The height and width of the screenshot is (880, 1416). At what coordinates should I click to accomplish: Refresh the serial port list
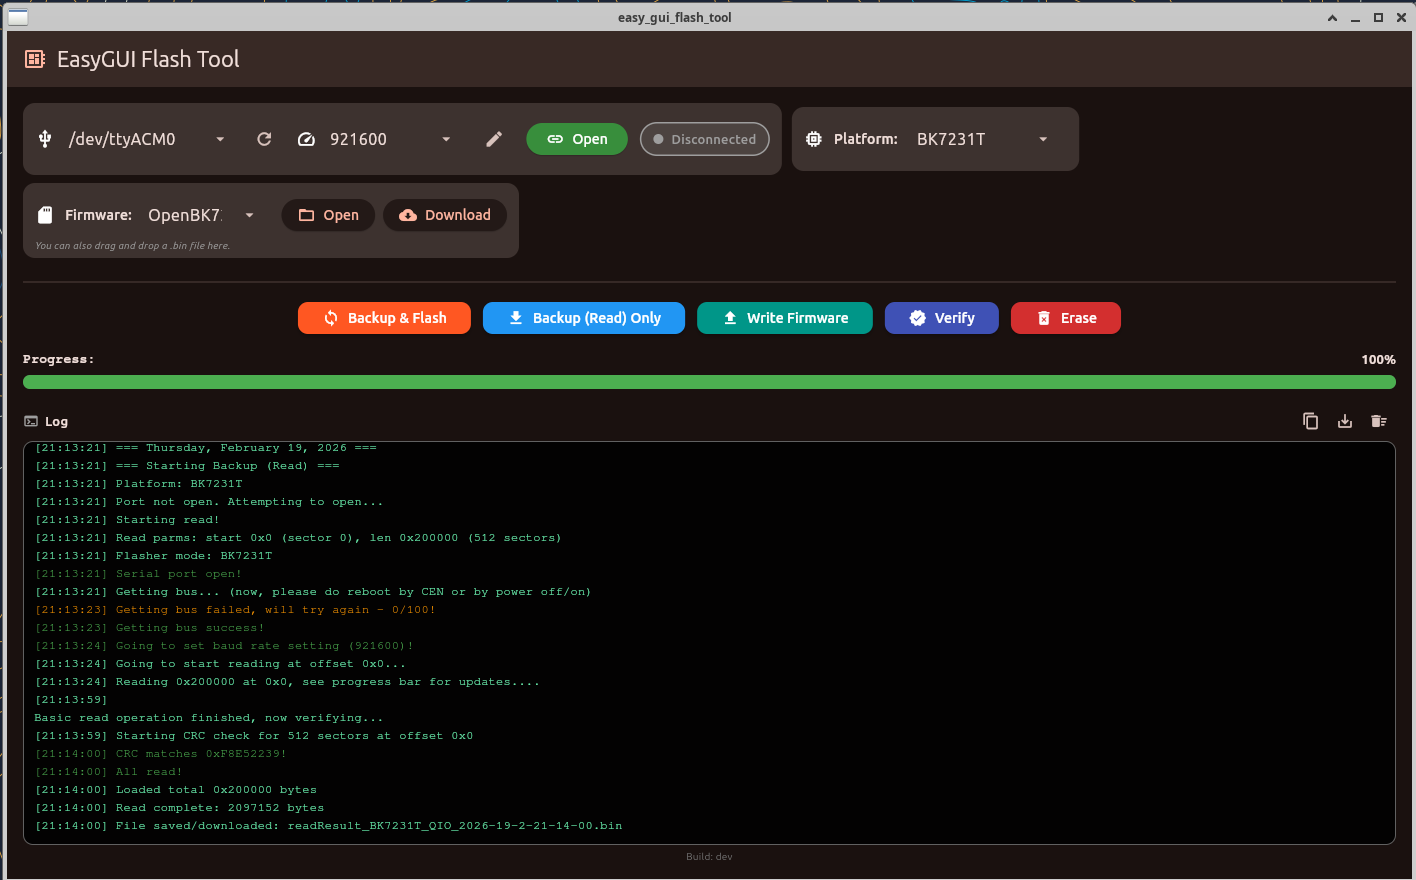tap(264, 139)
